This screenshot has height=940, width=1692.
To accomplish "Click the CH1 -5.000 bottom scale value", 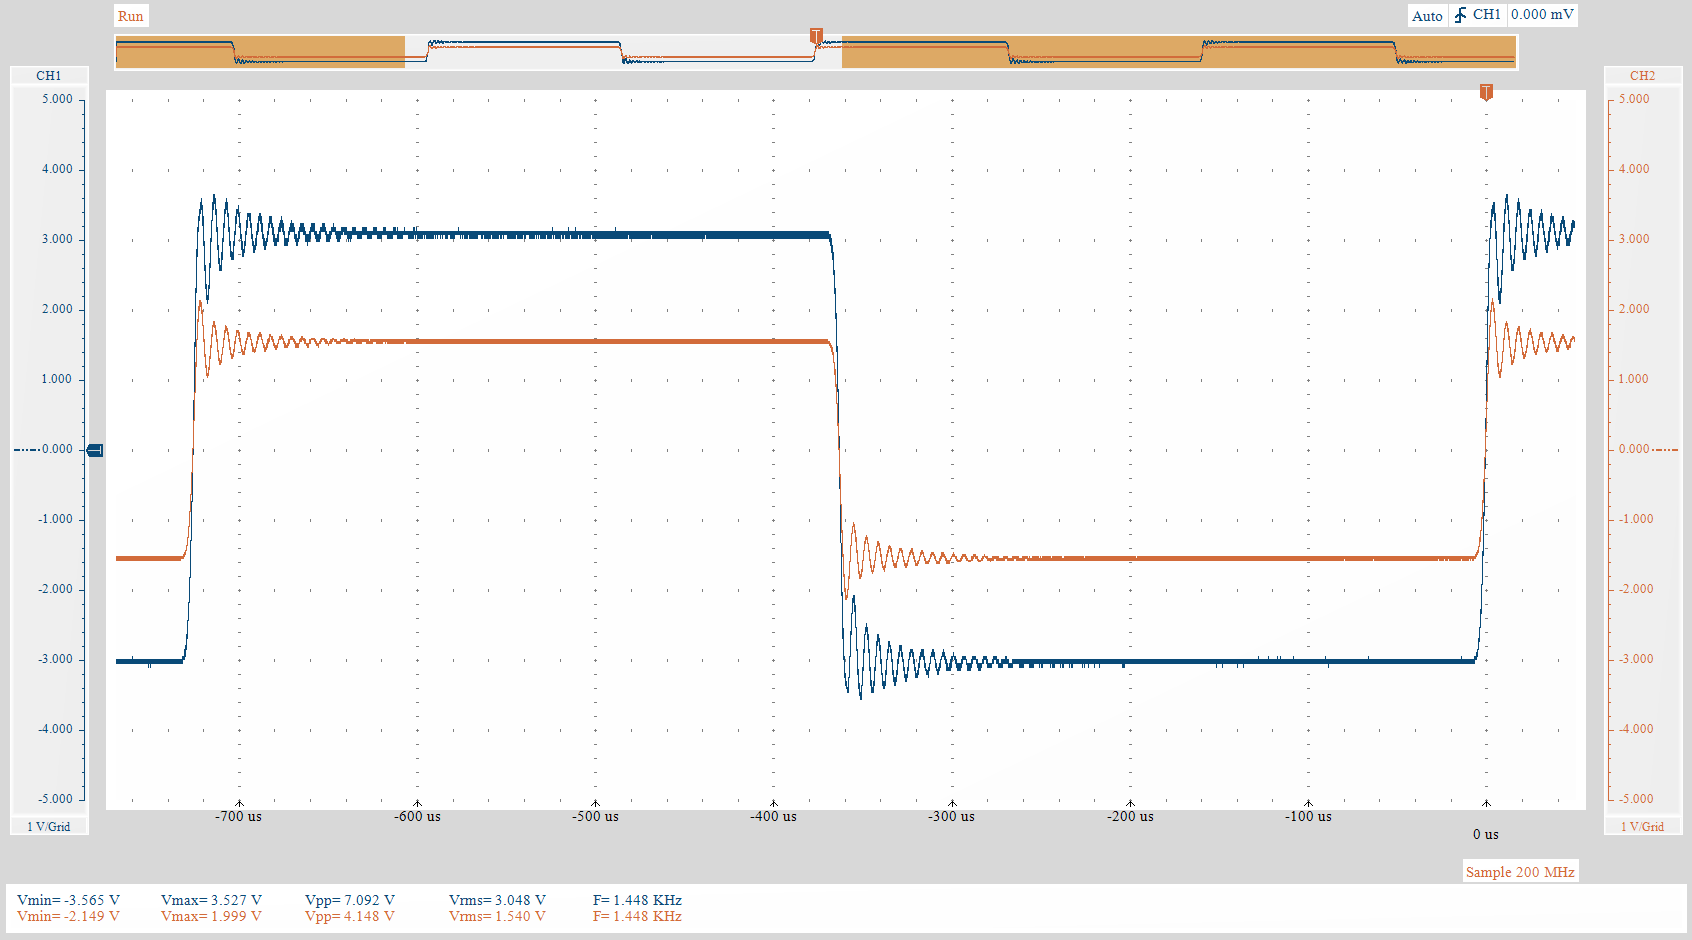I will [x=55, y=799].
